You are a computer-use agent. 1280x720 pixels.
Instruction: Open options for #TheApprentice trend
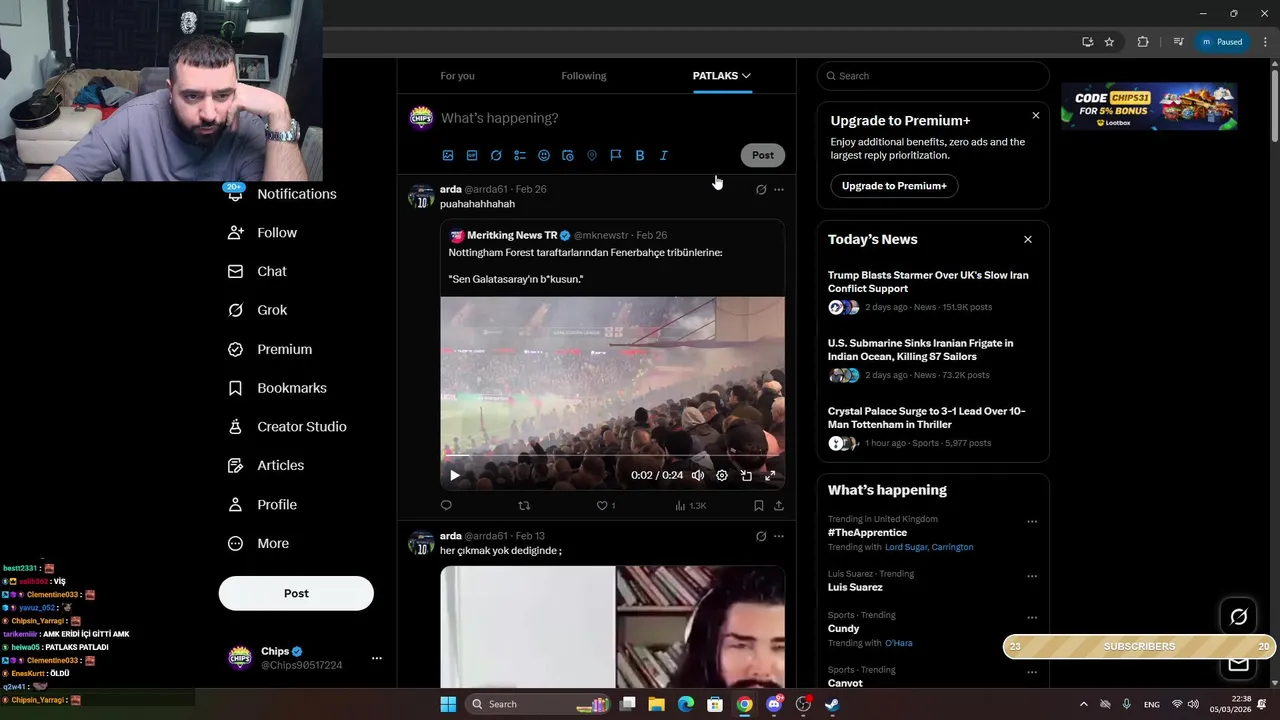(x=1032, y=522)
